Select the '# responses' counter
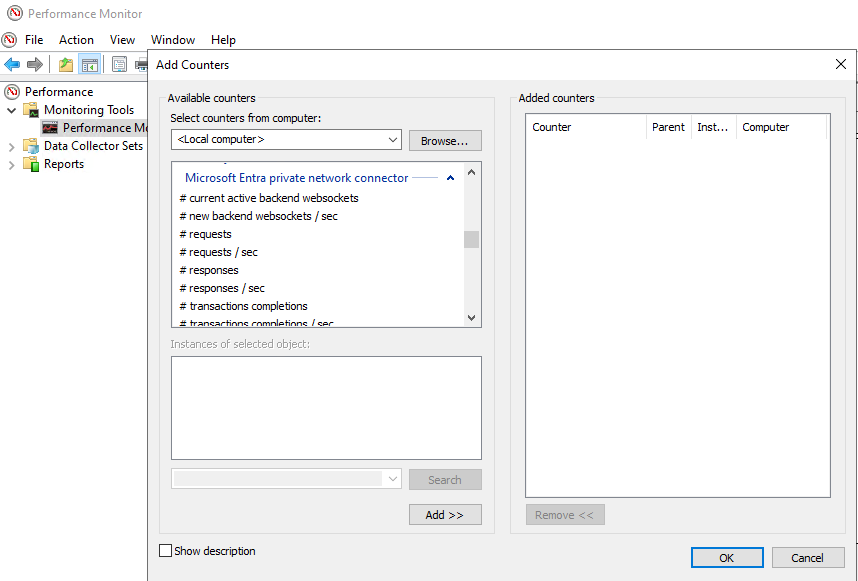 tap(209, 270)
